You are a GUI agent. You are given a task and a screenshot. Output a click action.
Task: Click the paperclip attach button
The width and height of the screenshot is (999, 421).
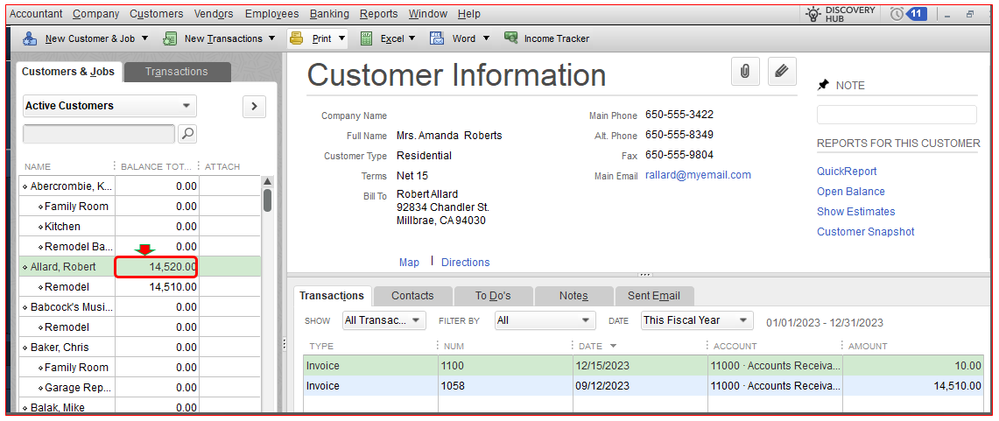point(744,71)
